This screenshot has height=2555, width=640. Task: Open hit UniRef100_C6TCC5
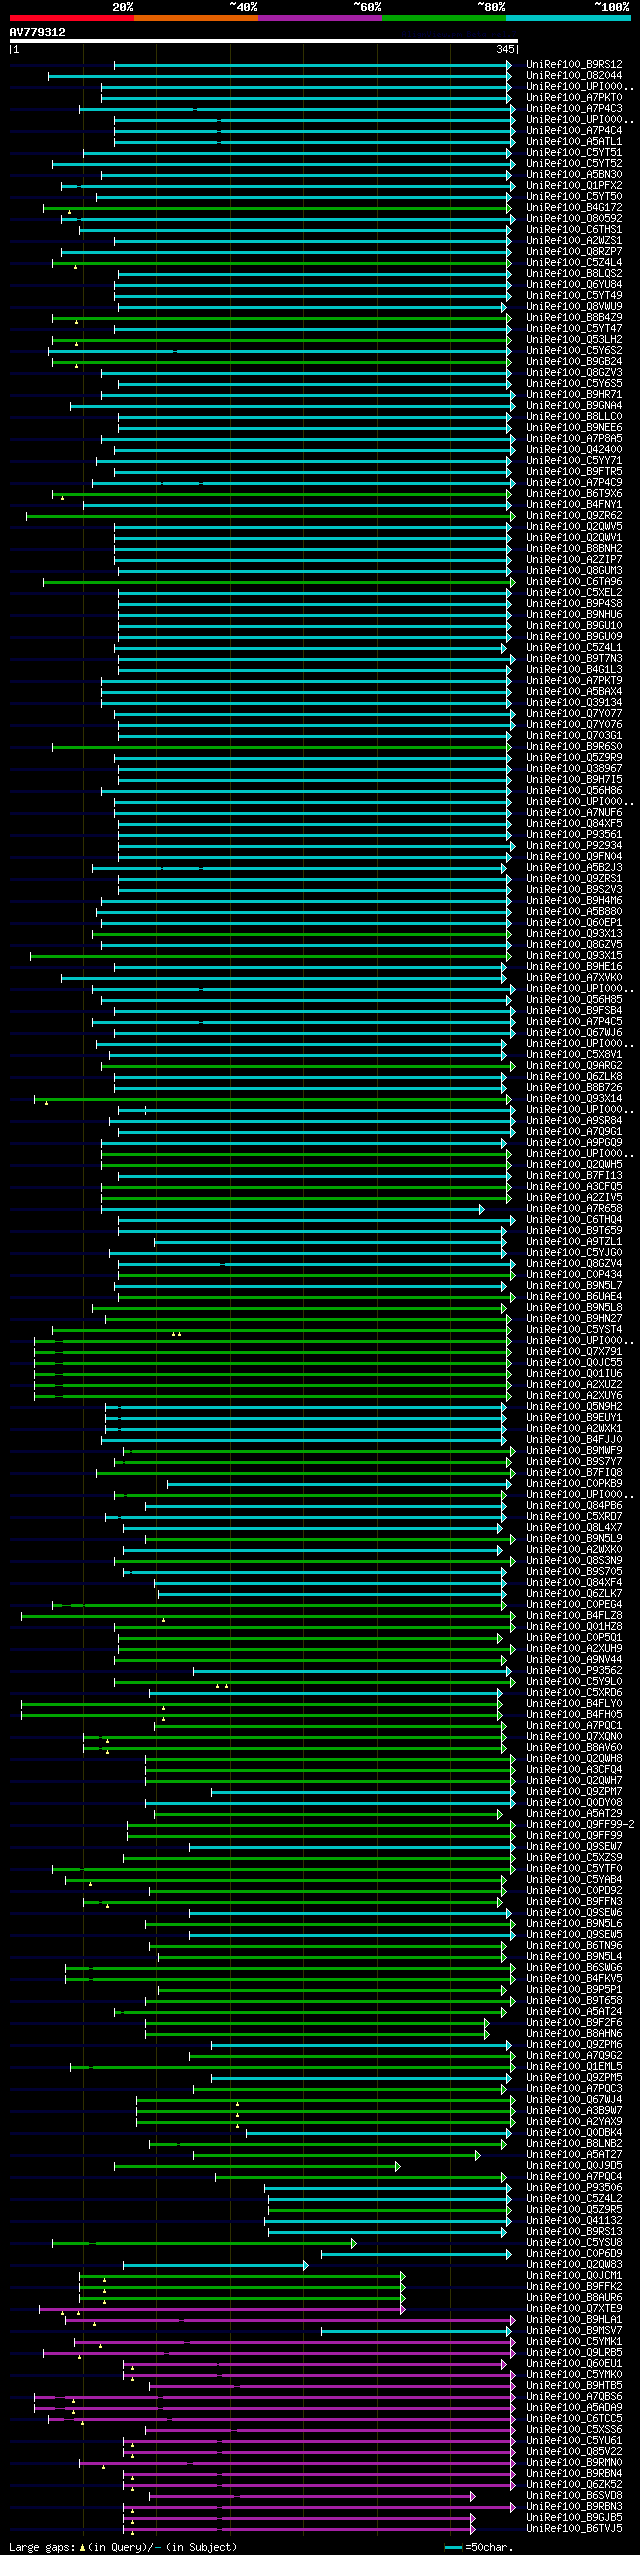(x=574, y=2419)
